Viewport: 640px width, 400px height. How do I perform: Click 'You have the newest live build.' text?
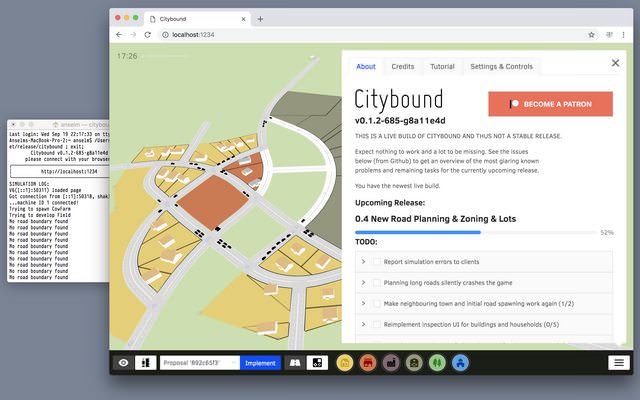397,186
